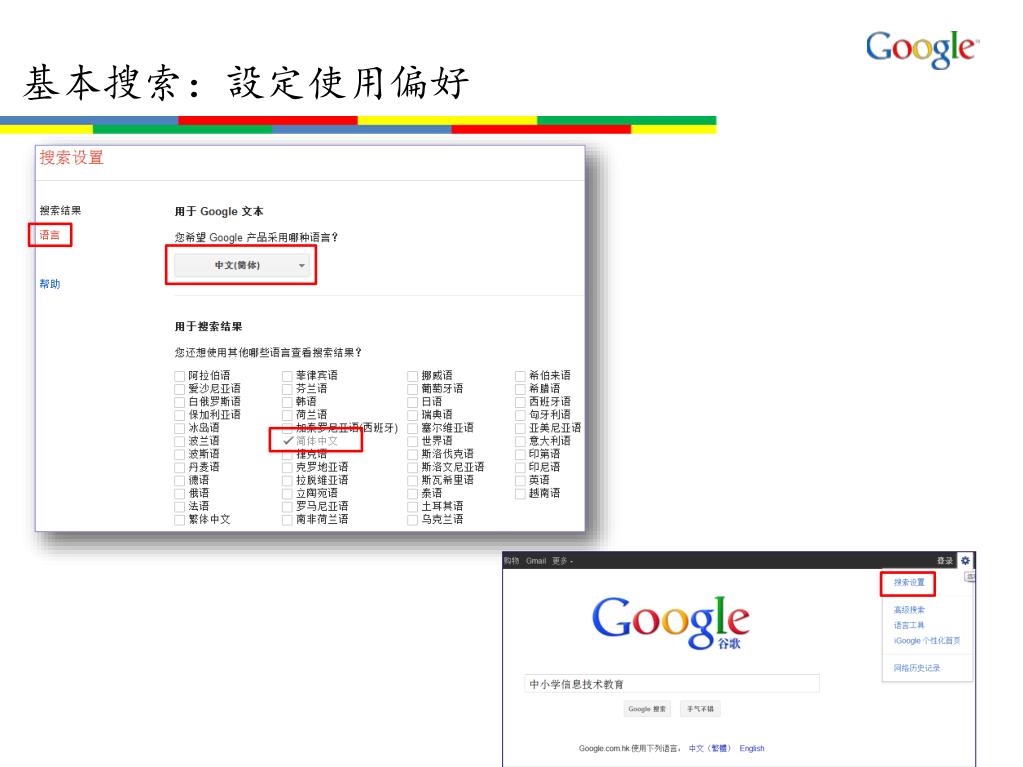Check the 乌克兰语 checkbox

412,520
